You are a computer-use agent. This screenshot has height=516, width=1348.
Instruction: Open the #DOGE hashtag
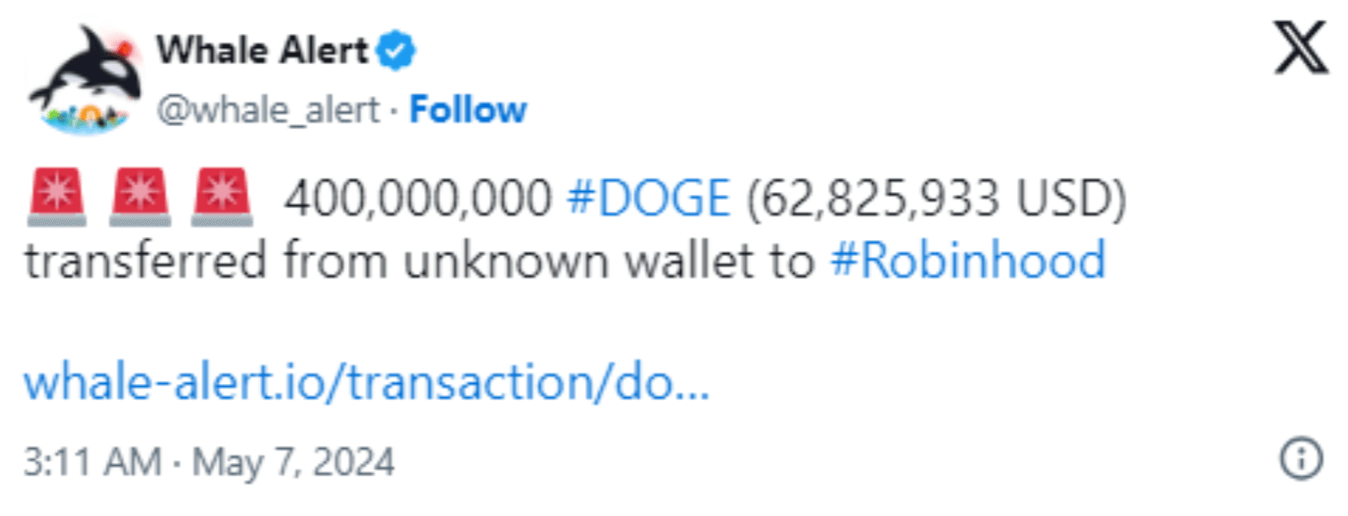pos(648,200)
